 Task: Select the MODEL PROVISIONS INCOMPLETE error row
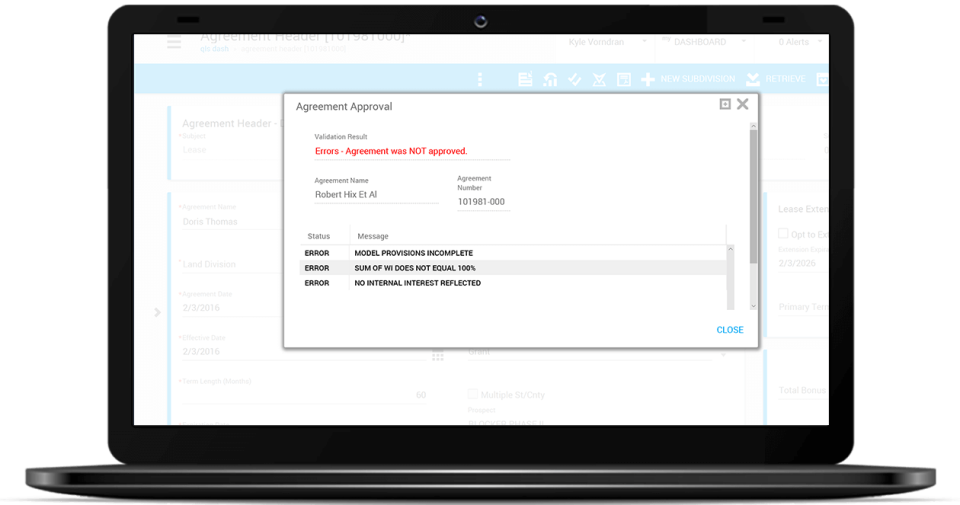513,253
